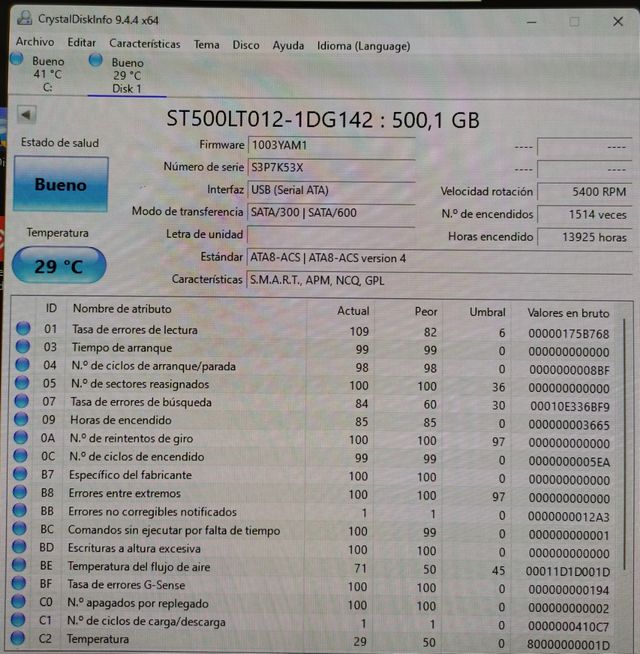The image size is (640, 654).
Task: Select the Disk 1 tab at 29 °C
Action: 126,75
